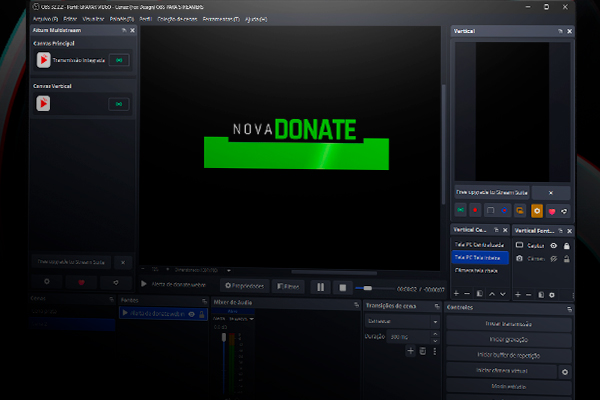The image size is (600, 400).
Task: Click the square backtrack icon in Vertical toolbar
Action: [490, 210]
